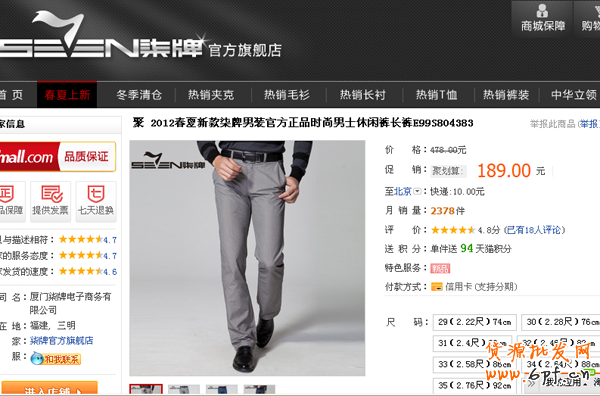600x396 pixels.
Task: Open the 春夏上新 navigation tab
Action: 67,95
